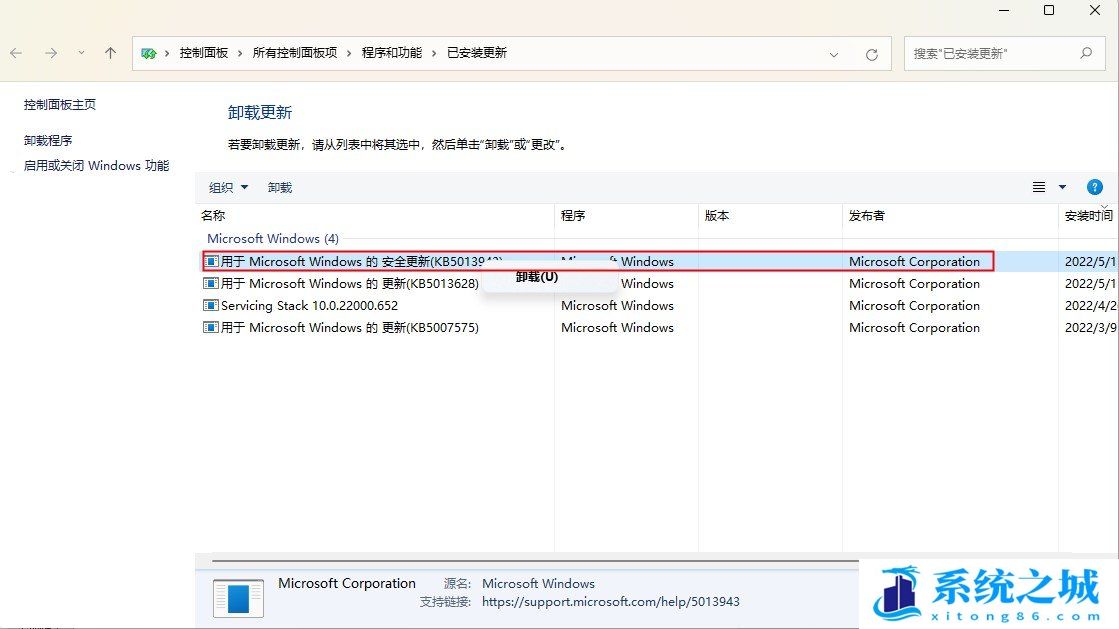1119x629 pixels.
Task: Click 2022/3/9 install date cell
Action: point(1090,328)
